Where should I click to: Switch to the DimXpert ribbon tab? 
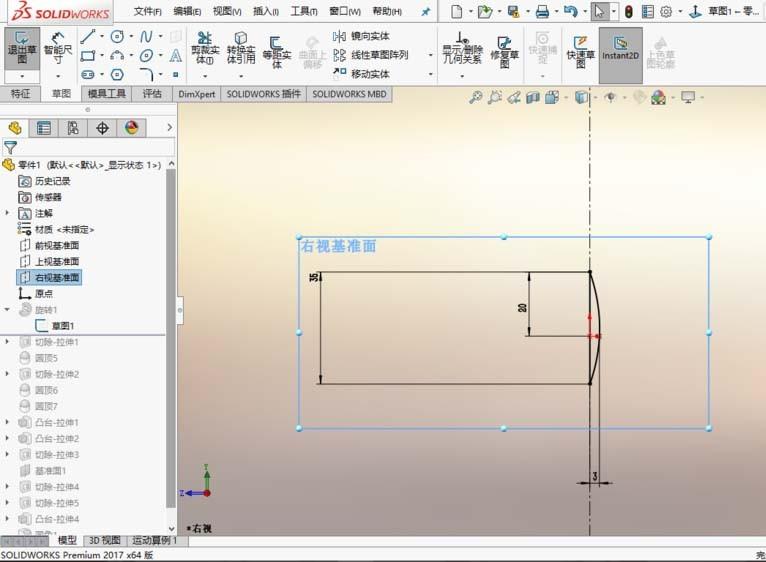click(197, 94)
